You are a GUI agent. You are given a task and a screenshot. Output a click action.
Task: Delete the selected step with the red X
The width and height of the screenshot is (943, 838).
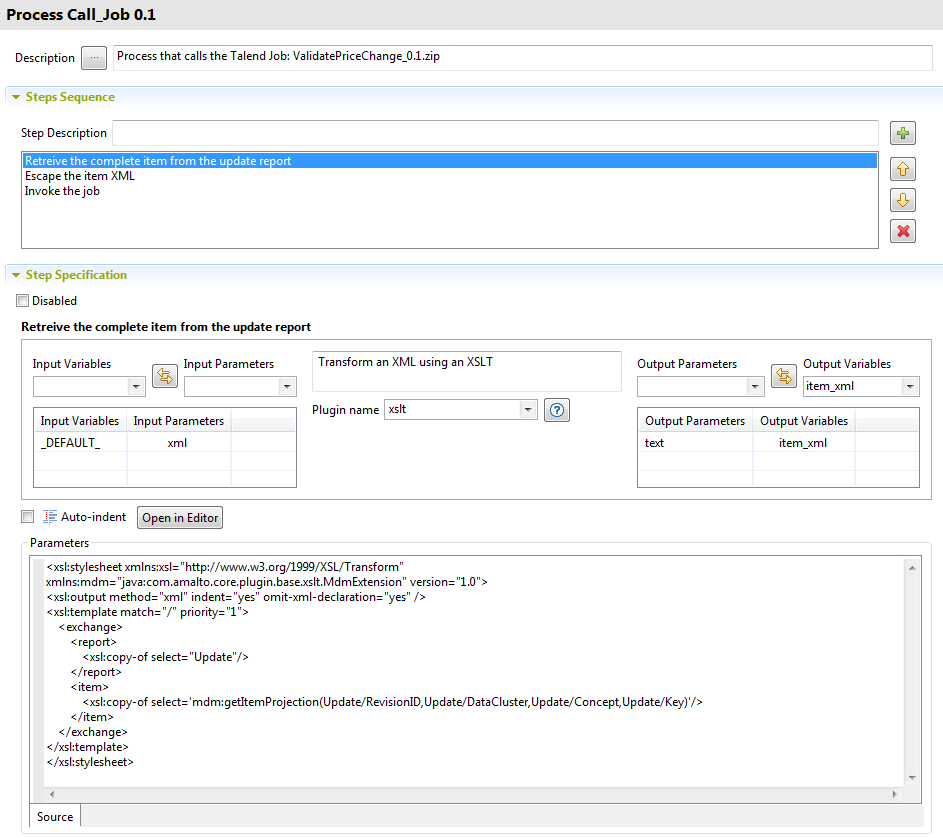tap(903, 232)
